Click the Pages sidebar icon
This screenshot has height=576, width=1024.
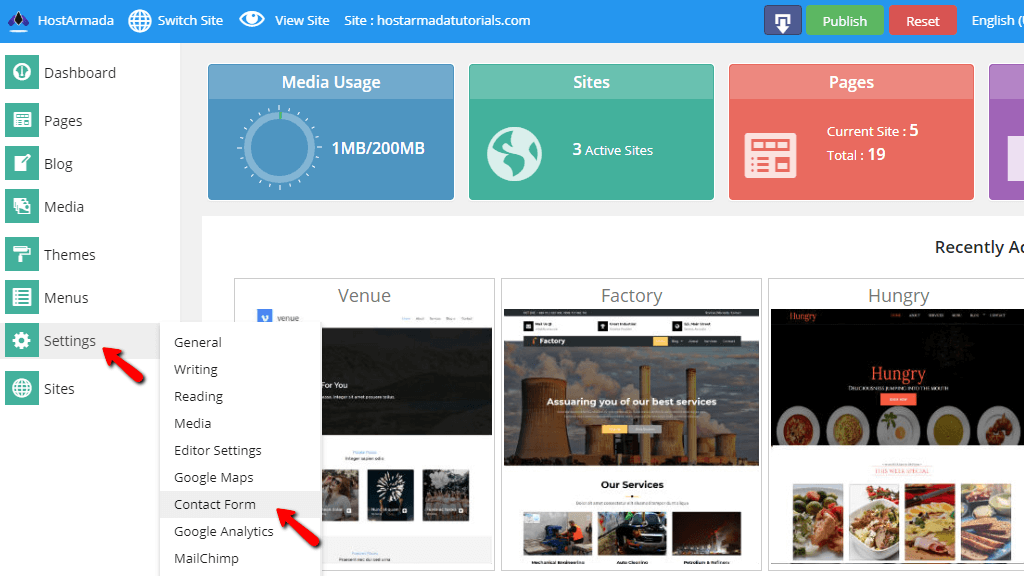coord(22,120)
